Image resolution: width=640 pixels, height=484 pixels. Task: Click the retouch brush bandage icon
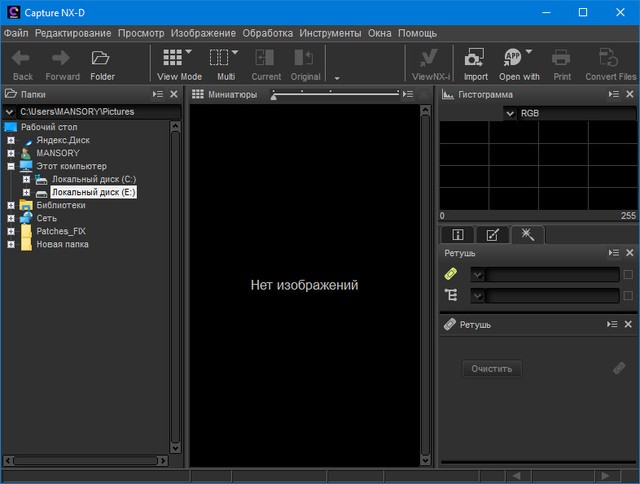coord(451,275)
